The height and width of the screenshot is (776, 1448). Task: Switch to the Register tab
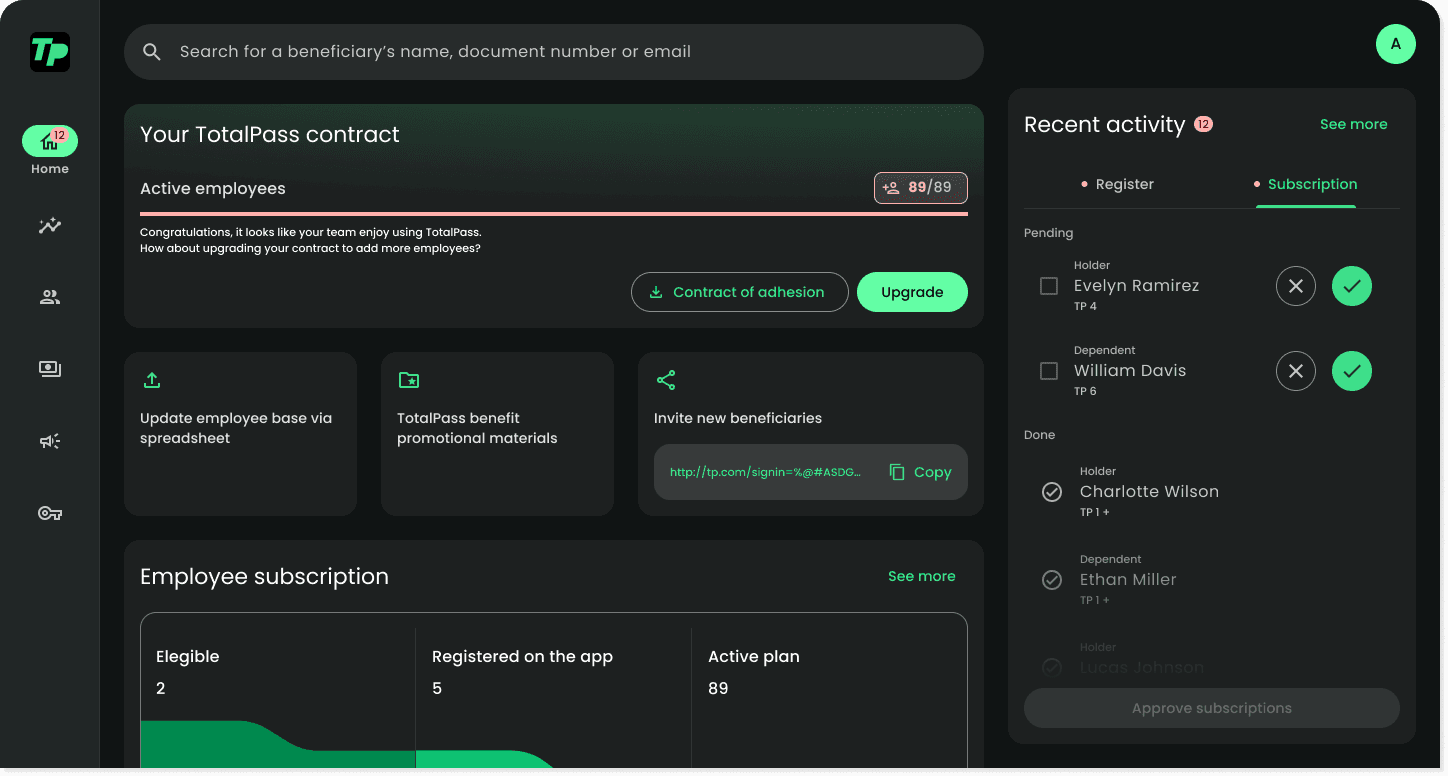[1117, 184]
